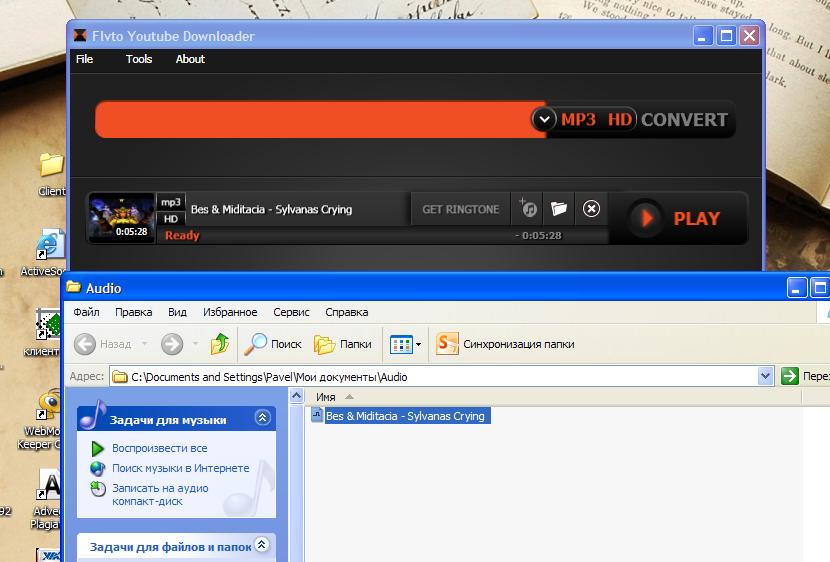Open the Вид menu in Audio window
The image size is (830, 562).
pos(177,312)
